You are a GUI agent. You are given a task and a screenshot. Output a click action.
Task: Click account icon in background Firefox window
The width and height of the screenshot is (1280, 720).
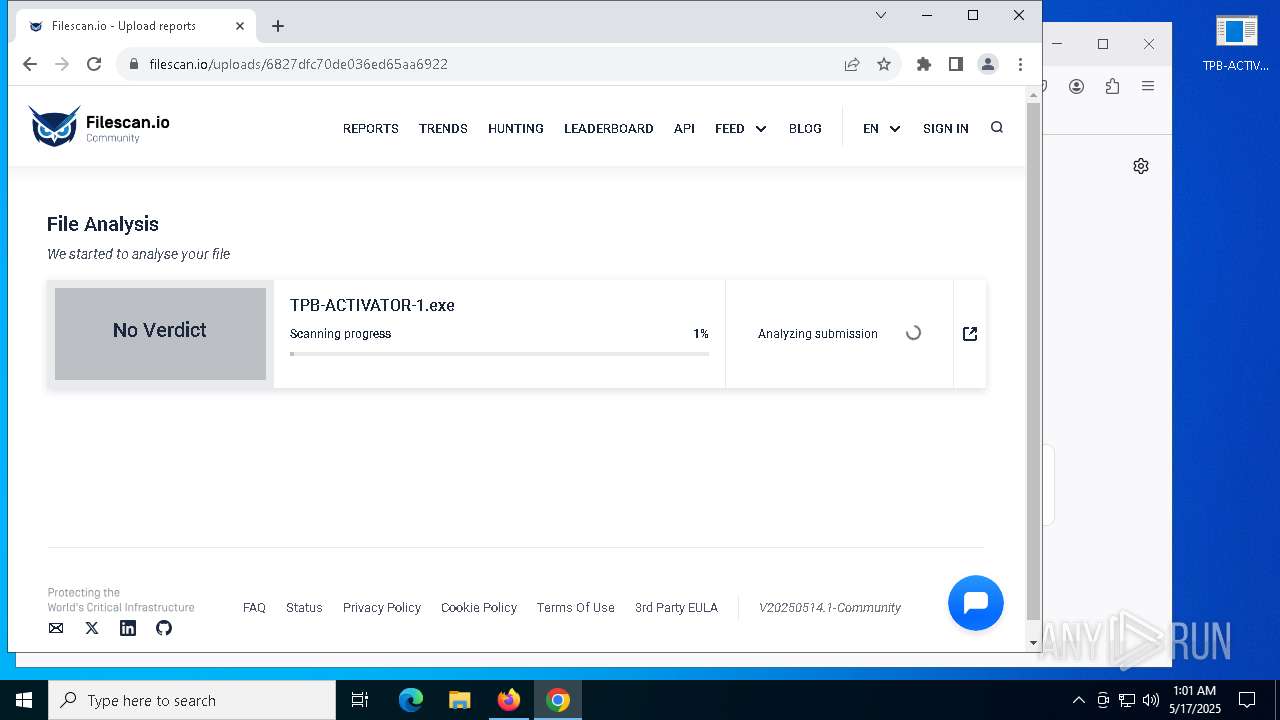click(1076, 86)
